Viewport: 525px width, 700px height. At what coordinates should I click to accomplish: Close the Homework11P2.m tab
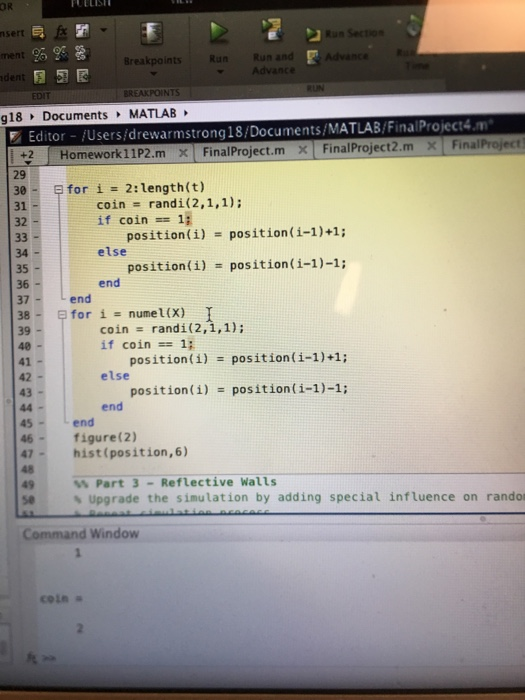pyautogui.click(x=183, y=153)
